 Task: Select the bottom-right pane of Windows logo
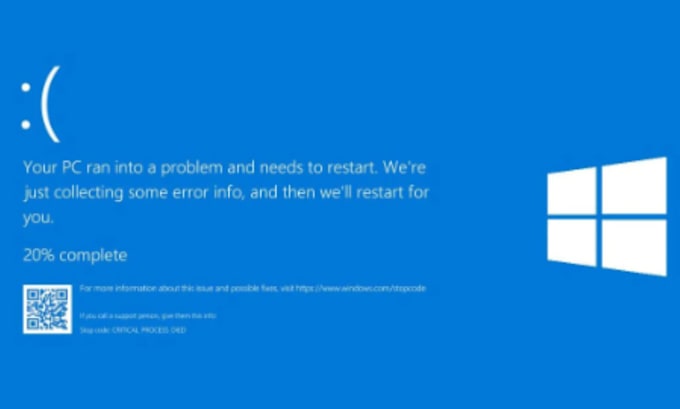[634, 248]
